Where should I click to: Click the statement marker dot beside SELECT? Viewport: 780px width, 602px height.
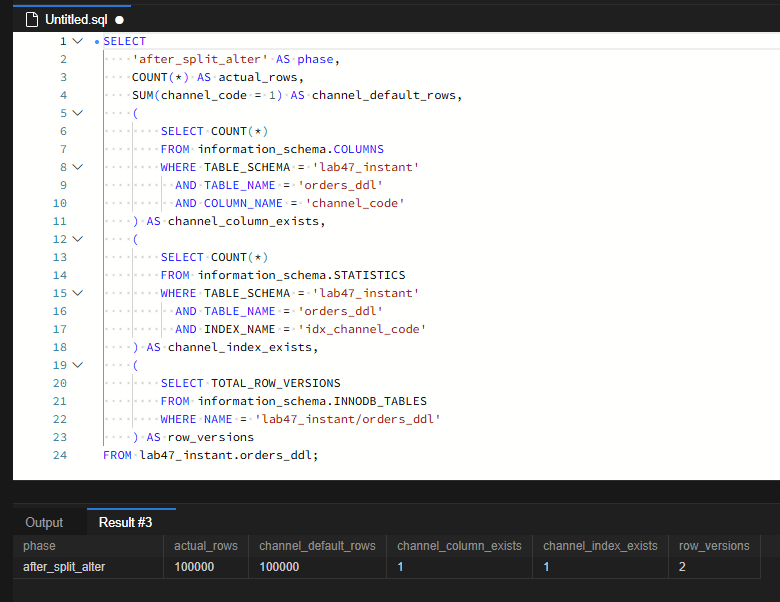[x=97, y=42]
